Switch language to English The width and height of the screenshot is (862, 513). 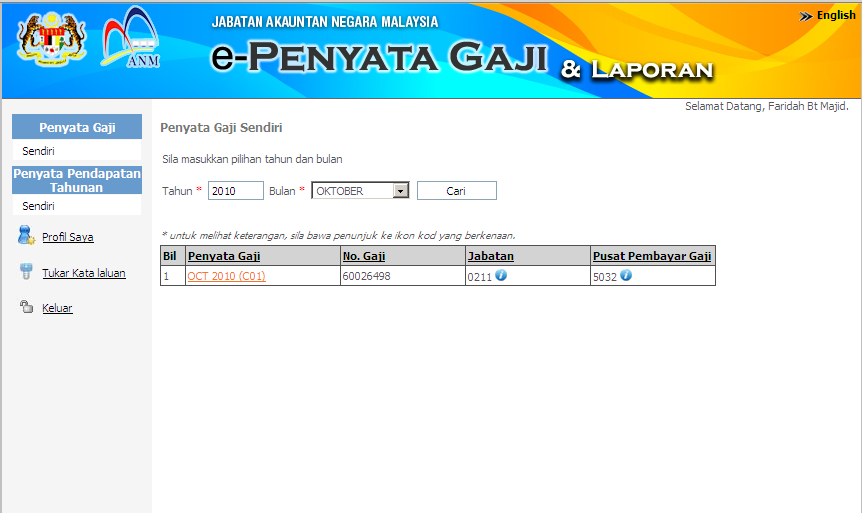[836, 15]
